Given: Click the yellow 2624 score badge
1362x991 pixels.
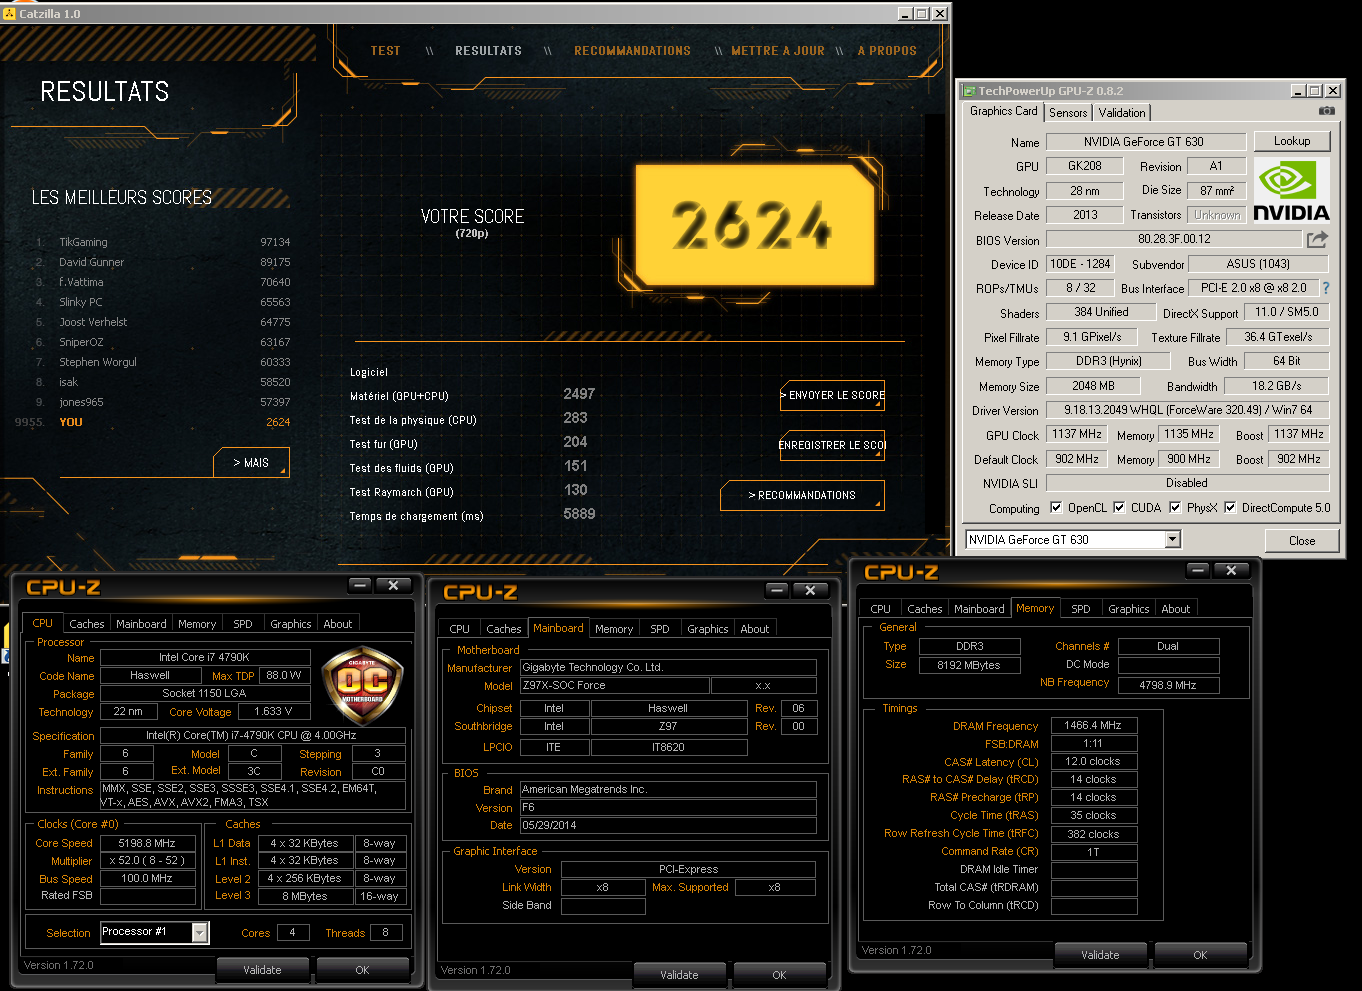Looking at the screenshot, I should (x=754, y=224).
